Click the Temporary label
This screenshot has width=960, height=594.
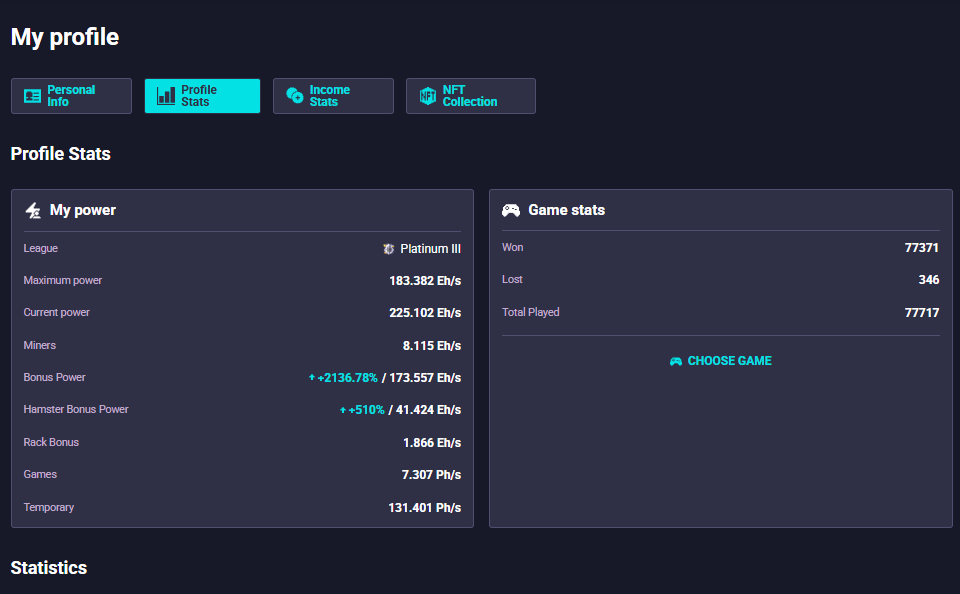[48, 507]
